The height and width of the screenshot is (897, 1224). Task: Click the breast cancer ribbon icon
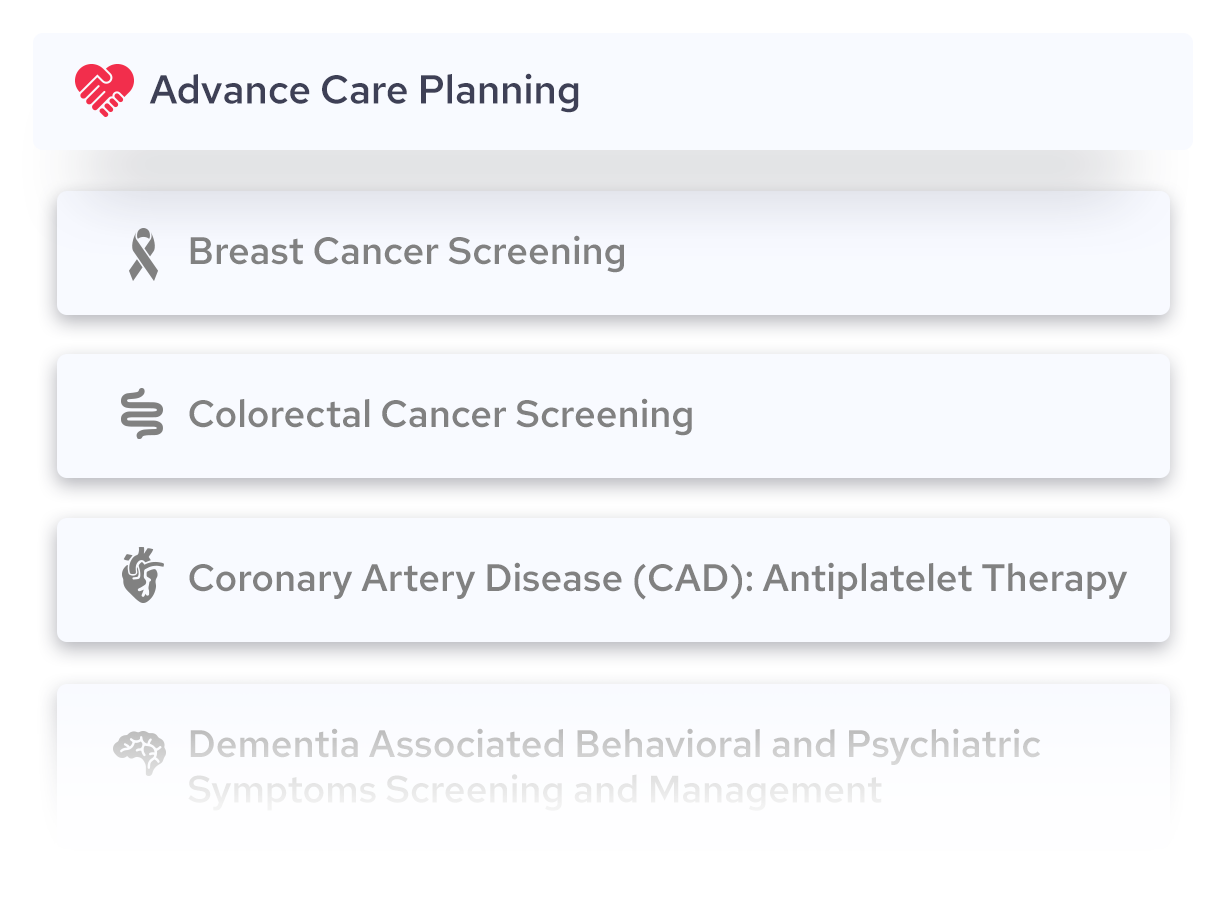(x=143, y=254)
